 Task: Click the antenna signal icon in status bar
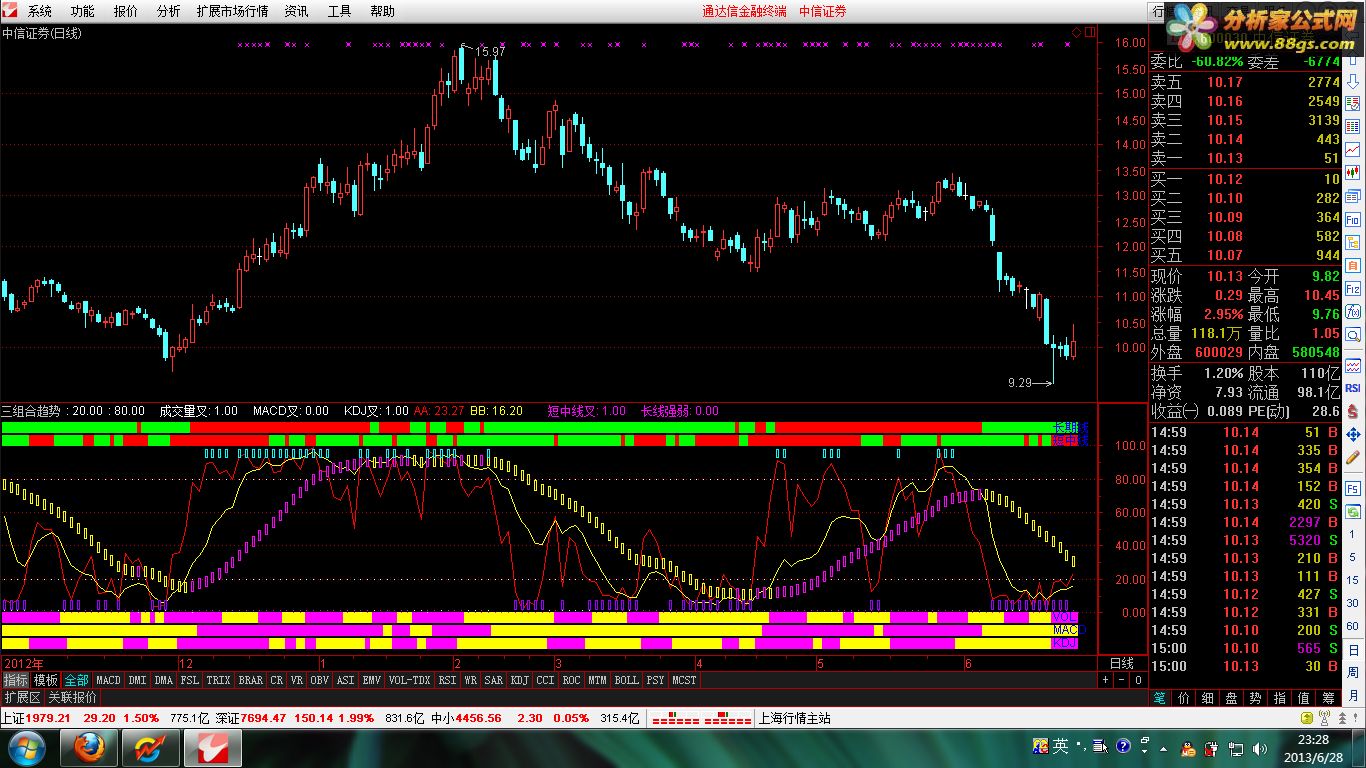[1324, 718]
